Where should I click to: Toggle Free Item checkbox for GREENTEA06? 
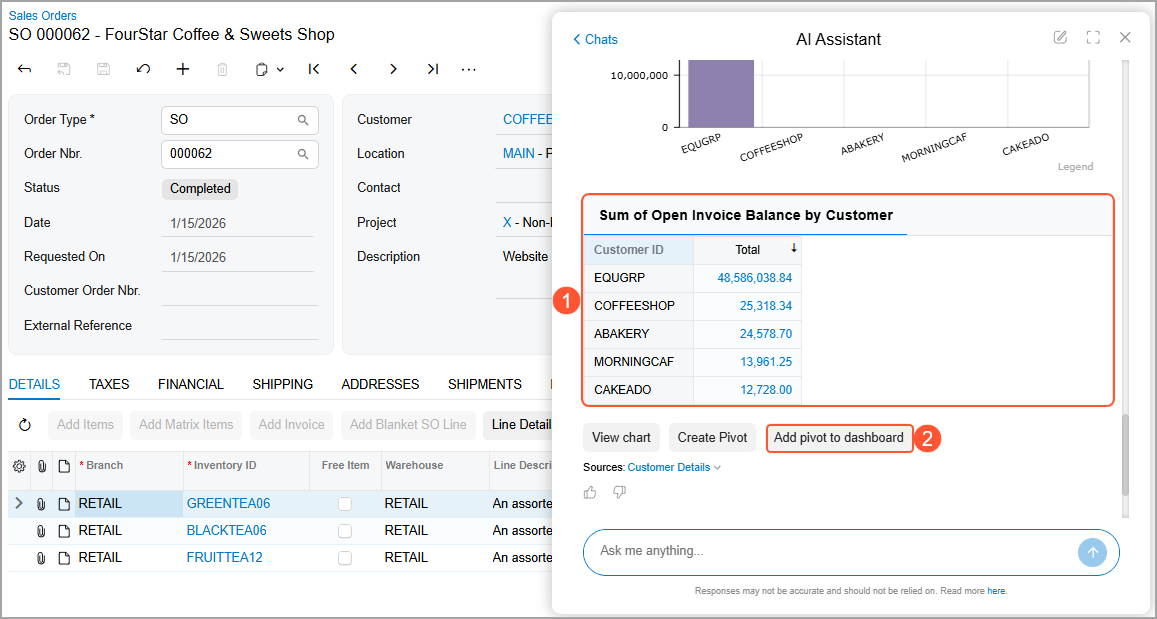point(345,504)
